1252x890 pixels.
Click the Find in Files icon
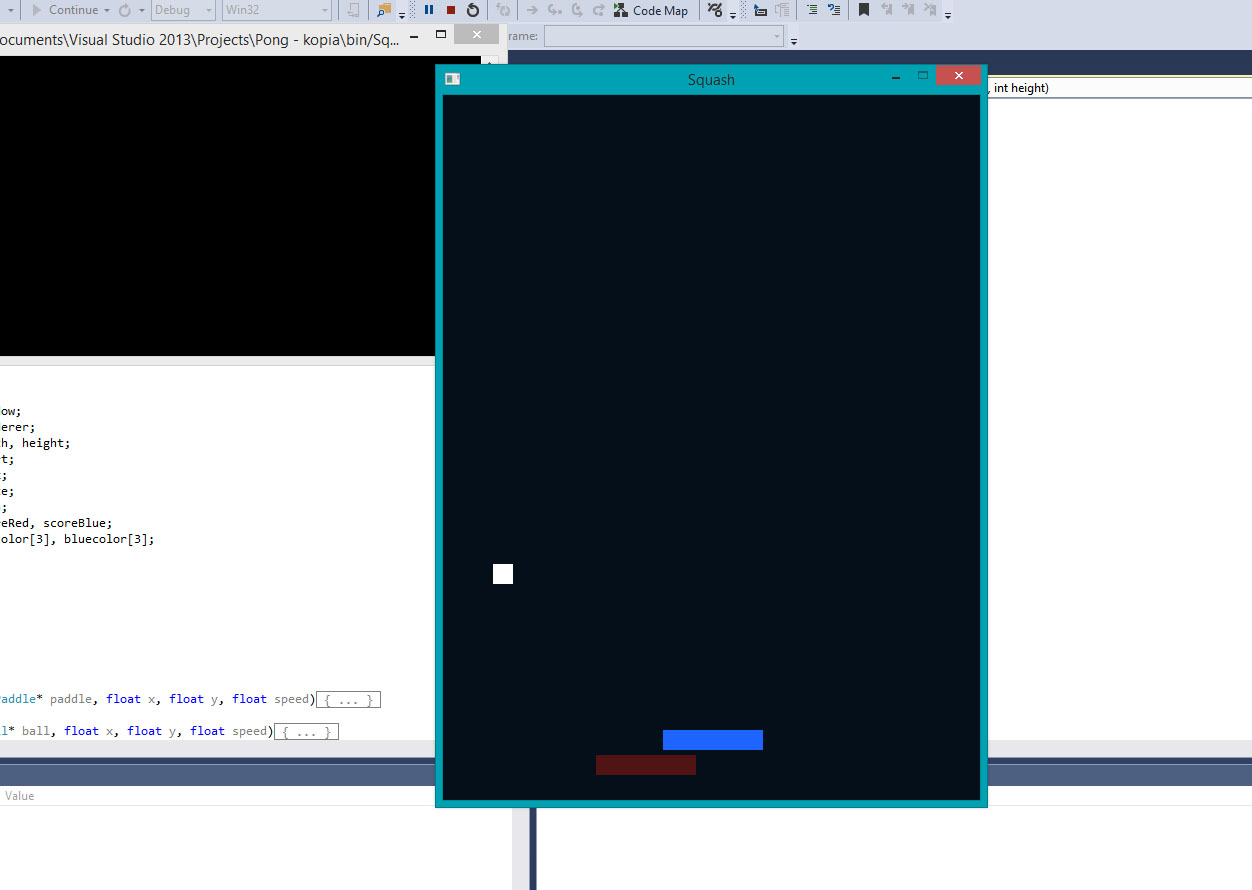384,10
